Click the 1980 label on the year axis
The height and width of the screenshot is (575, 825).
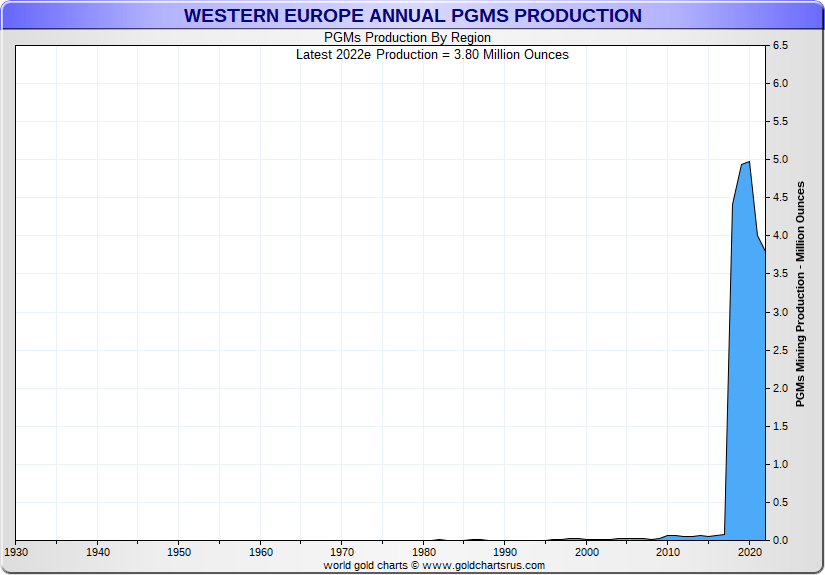[424, 551]
